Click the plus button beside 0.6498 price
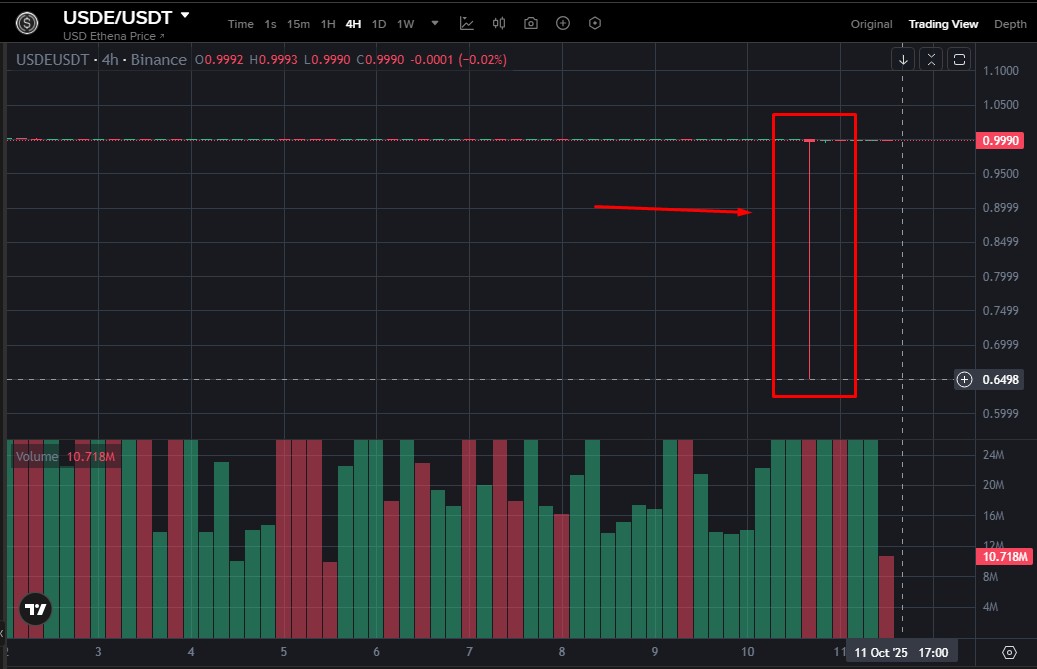Viewport: 1037px width, 669px height. tap(964, 379)
